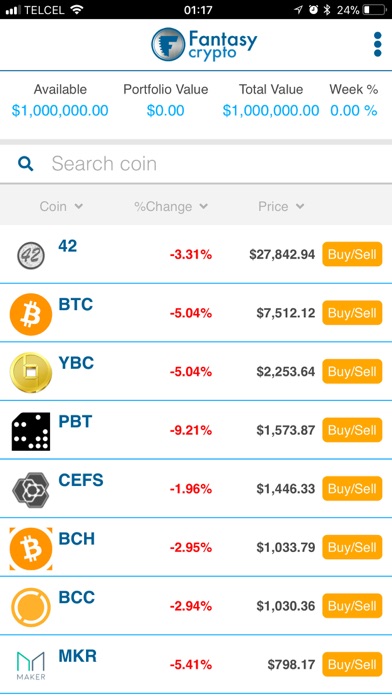Open the CEFS coin name link

[81, 480]
